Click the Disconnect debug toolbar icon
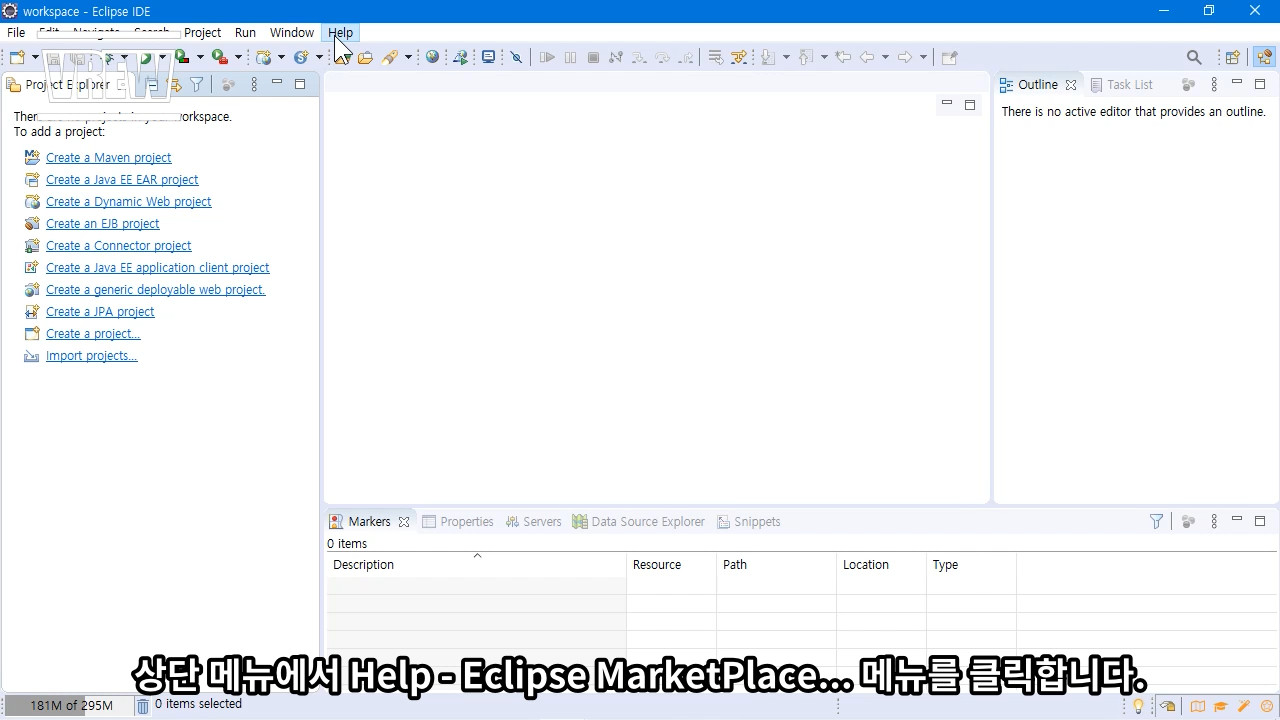 616,57
